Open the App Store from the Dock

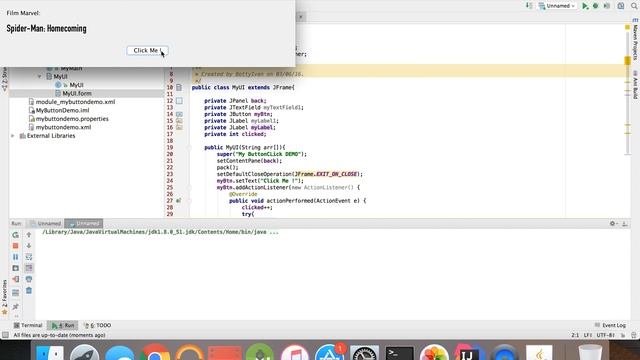coord(329,353)
